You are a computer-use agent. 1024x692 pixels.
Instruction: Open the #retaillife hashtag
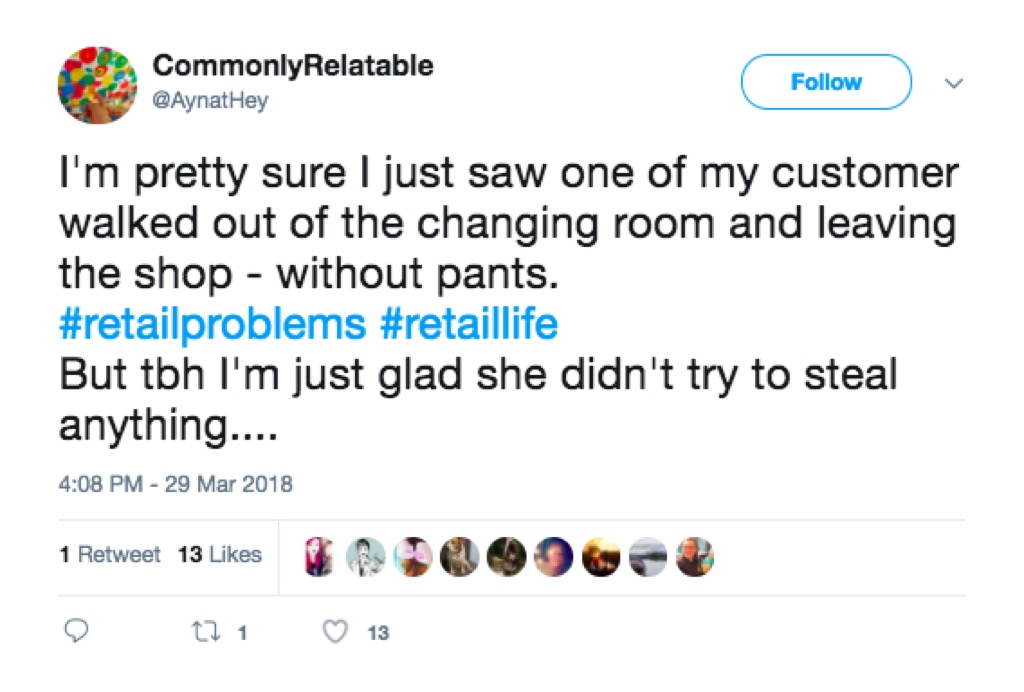[x=468, y=325]
